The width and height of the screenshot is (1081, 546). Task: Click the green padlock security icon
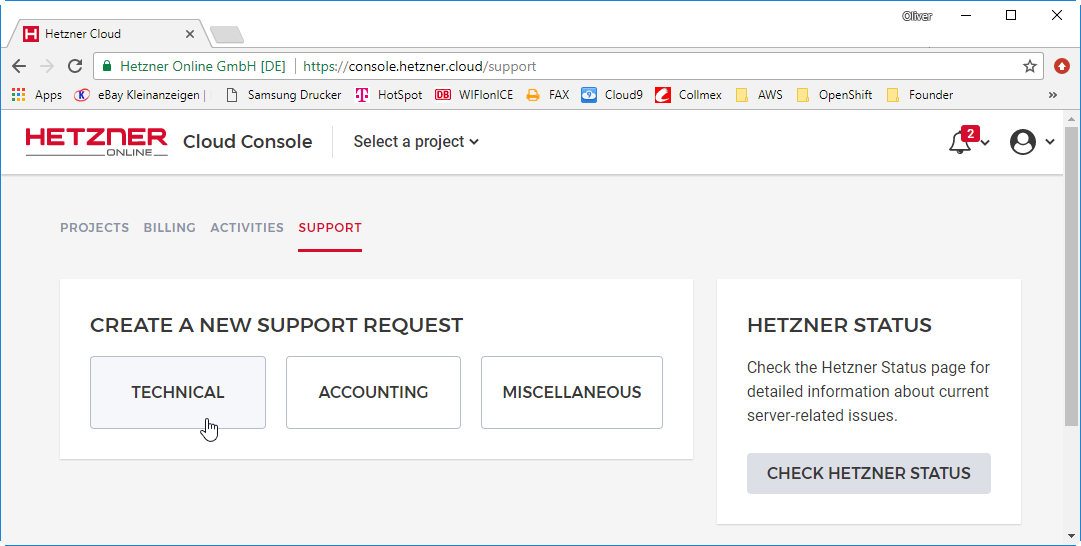(107, 66)
